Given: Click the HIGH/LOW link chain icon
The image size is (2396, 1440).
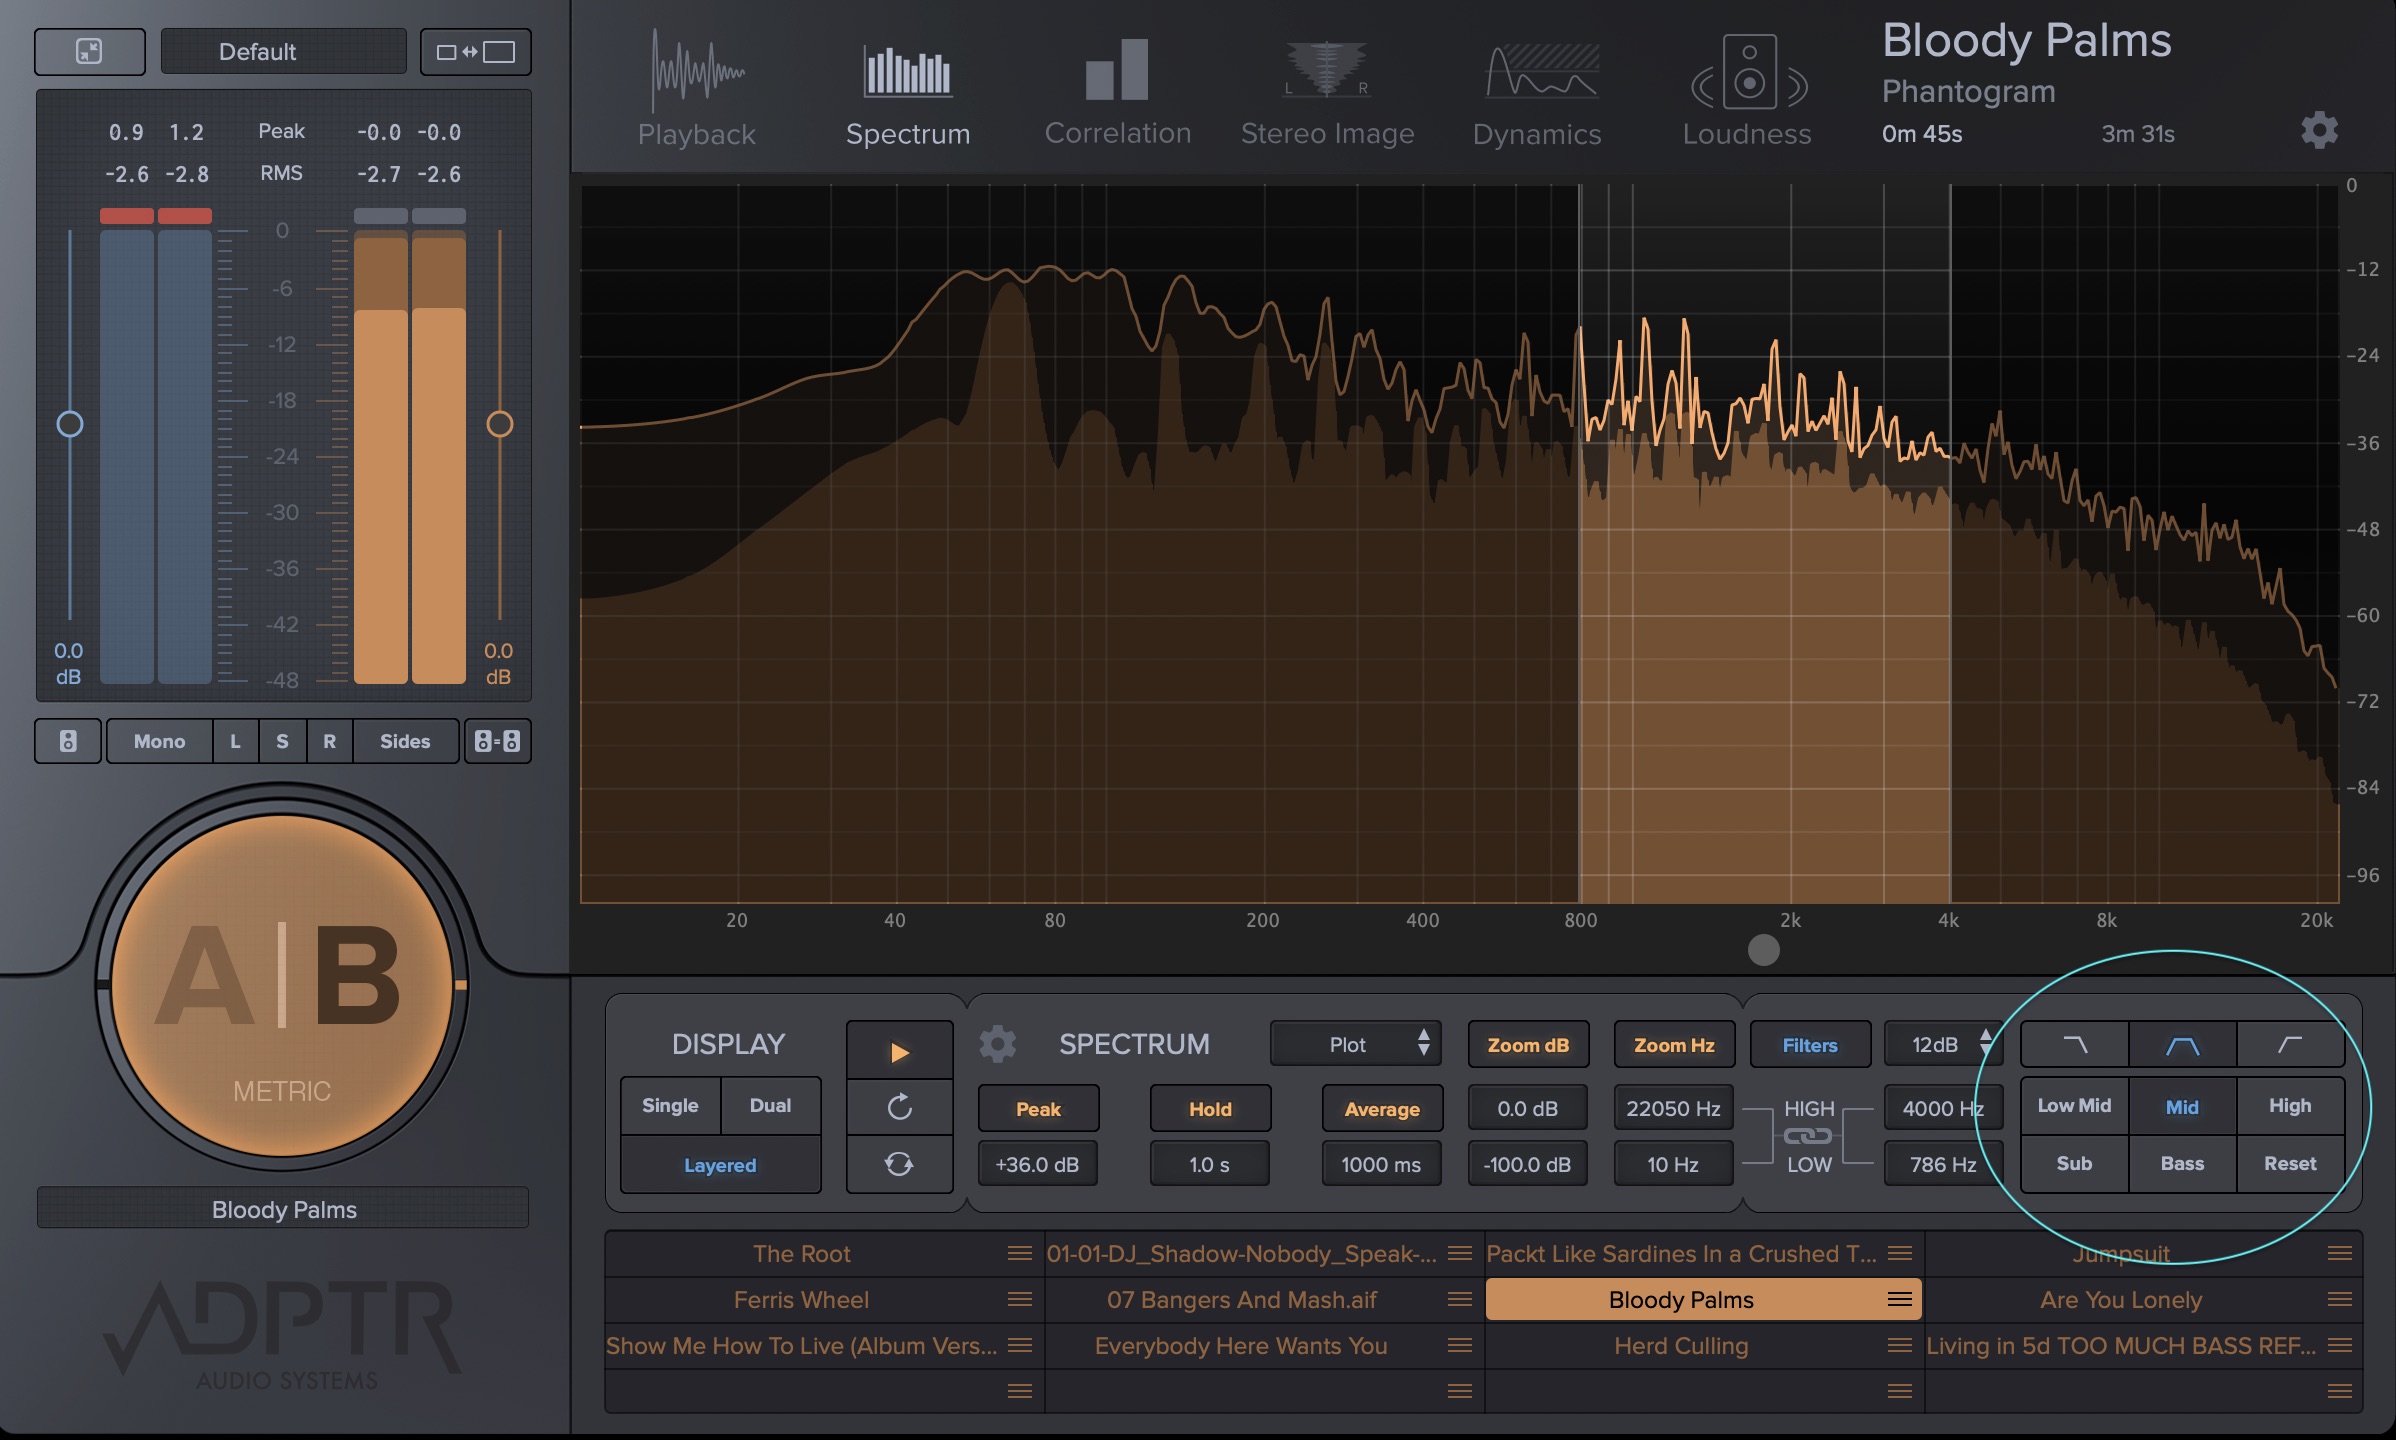Looking at the screenshot, I should [x=1808, y=1136].
